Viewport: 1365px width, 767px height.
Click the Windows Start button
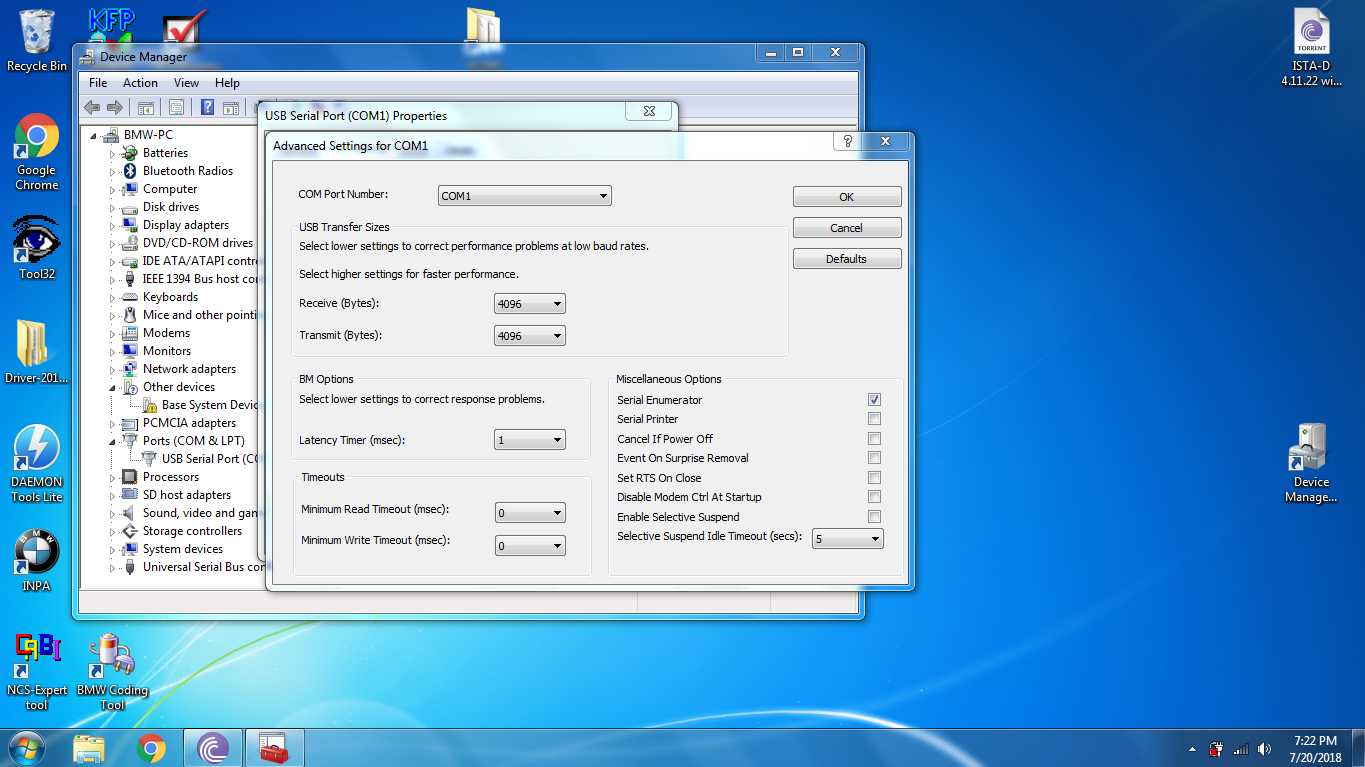point(27,747)
